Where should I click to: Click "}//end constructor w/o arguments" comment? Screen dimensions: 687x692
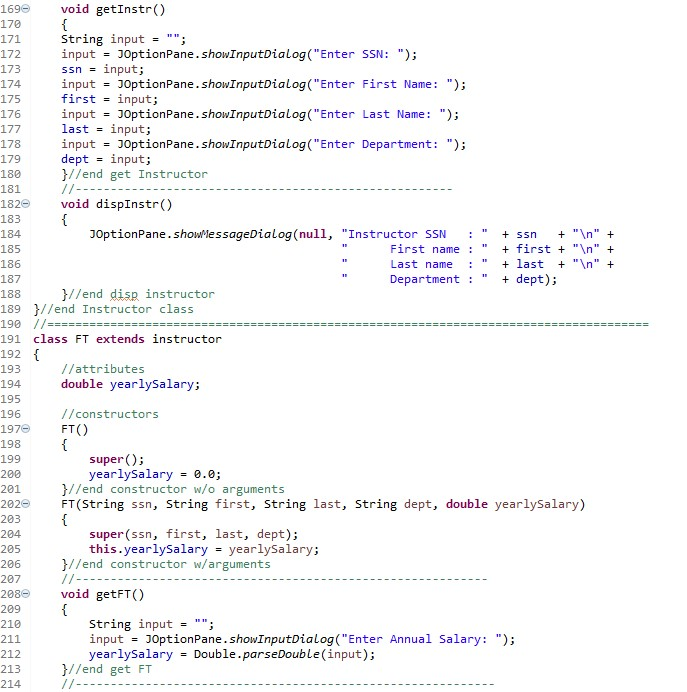(173, 489)
